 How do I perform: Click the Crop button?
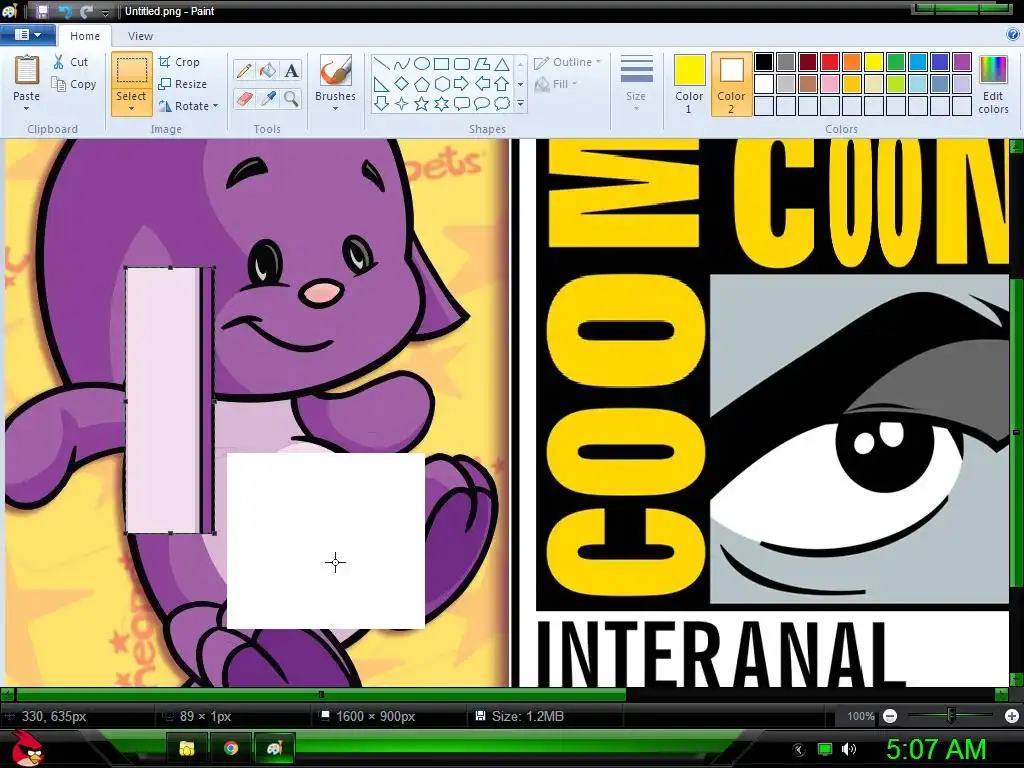pos(179,62)
